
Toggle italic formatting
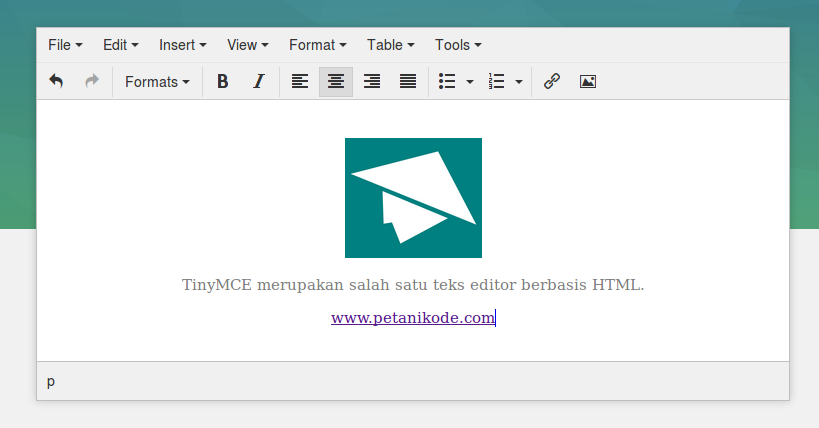tap(259, 82)
